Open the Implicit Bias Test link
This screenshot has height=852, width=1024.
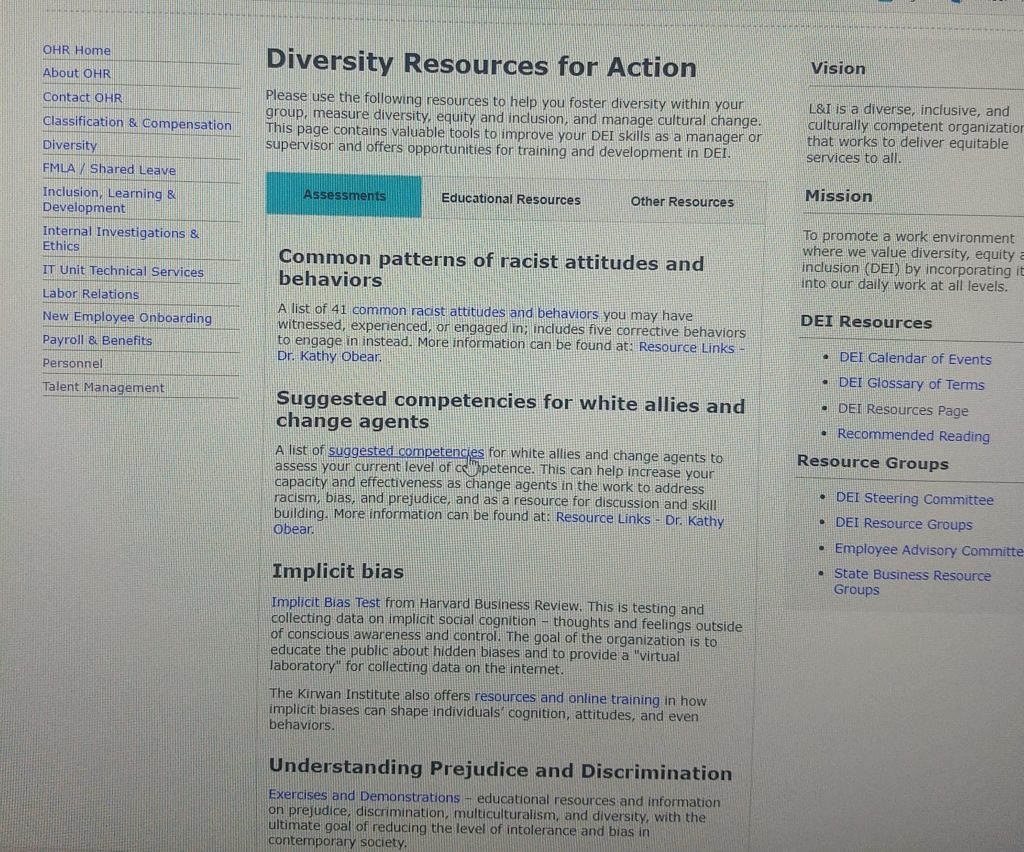pyautogui.click(x=325, y=602)
